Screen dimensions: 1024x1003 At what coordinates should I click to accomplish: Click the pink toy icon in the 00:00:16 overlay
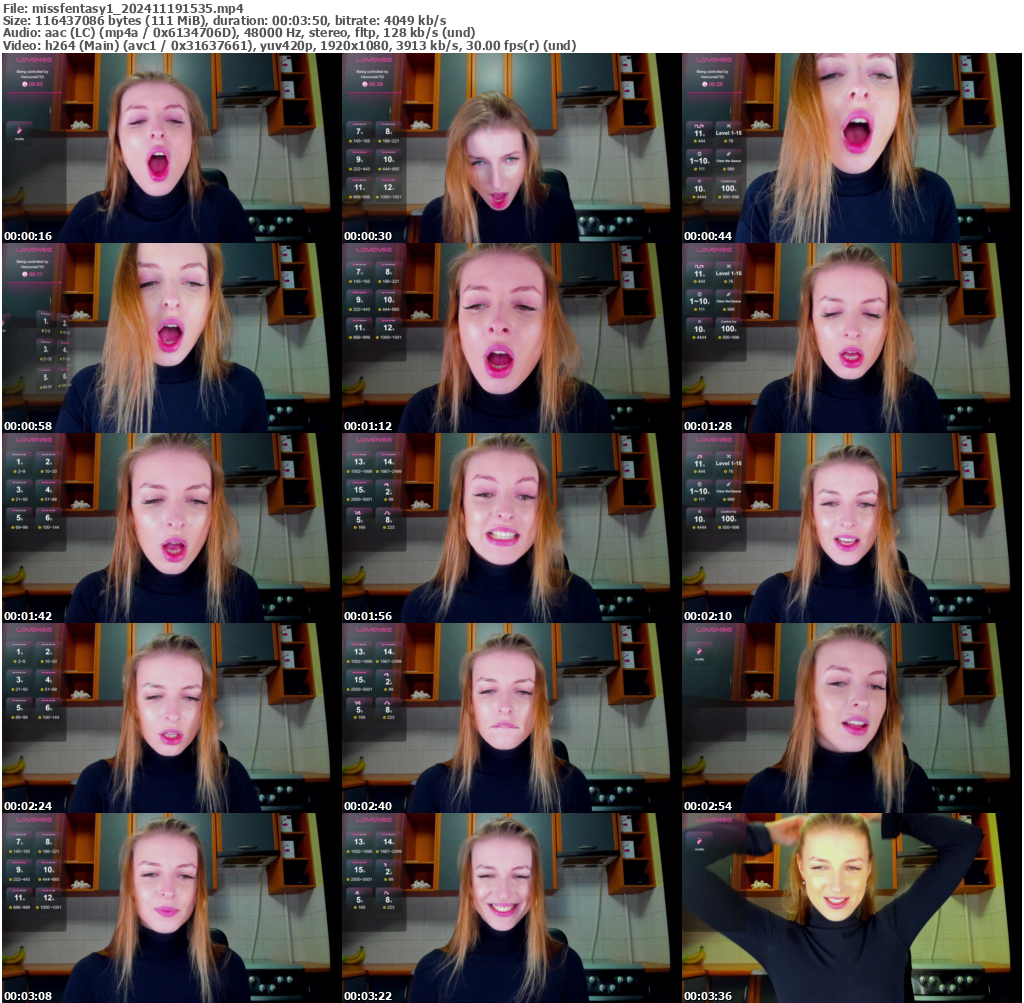pos(20,131)
